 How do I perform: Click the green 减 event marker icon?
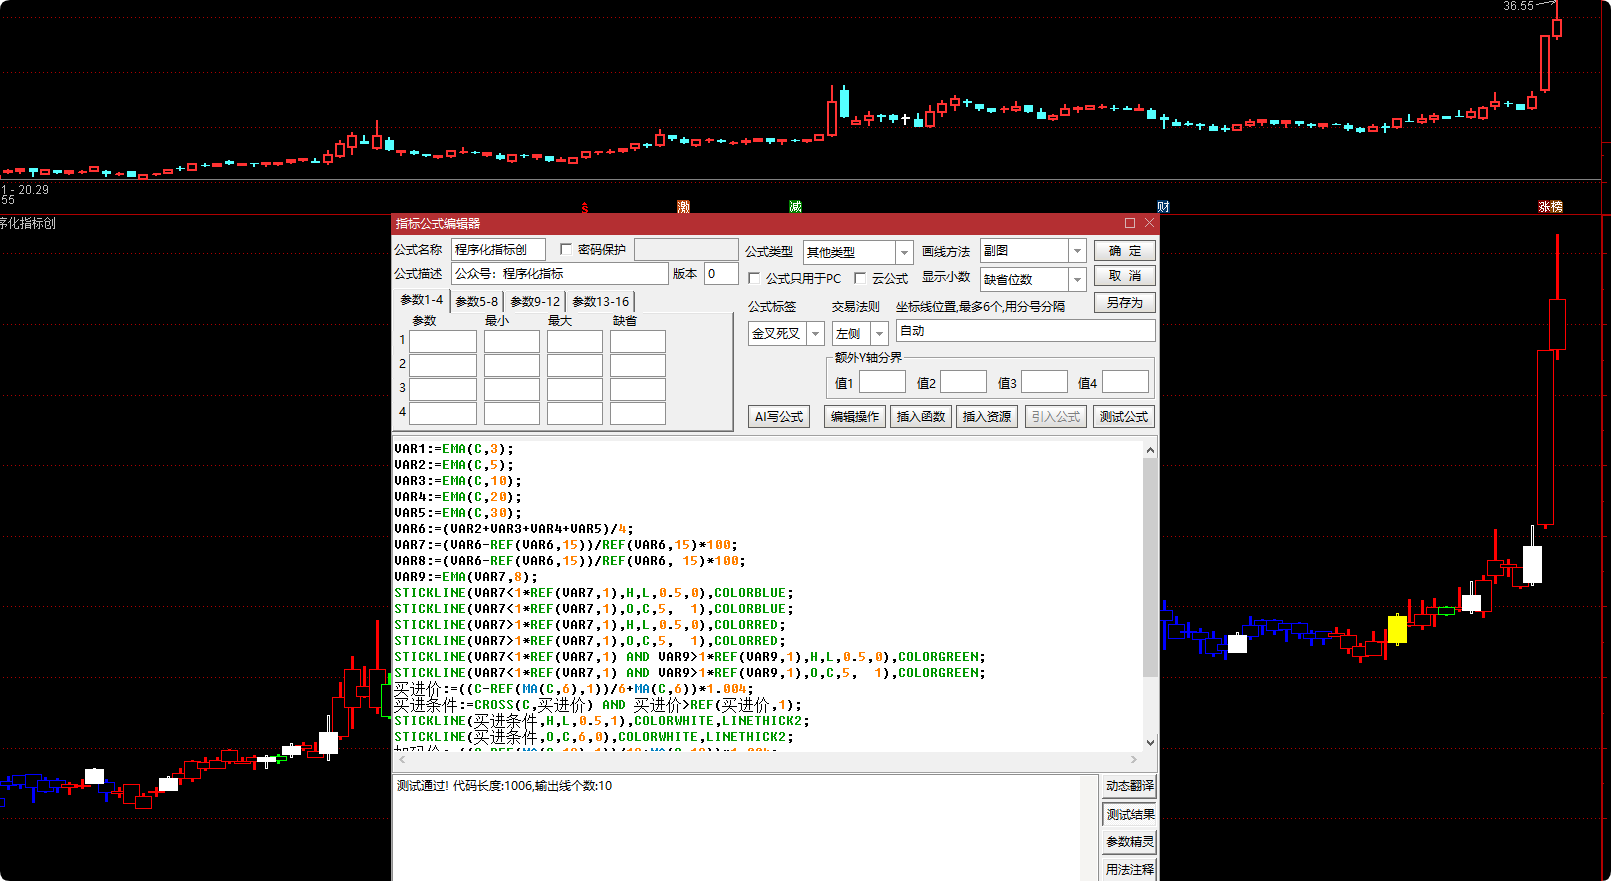tap(795, 207)
